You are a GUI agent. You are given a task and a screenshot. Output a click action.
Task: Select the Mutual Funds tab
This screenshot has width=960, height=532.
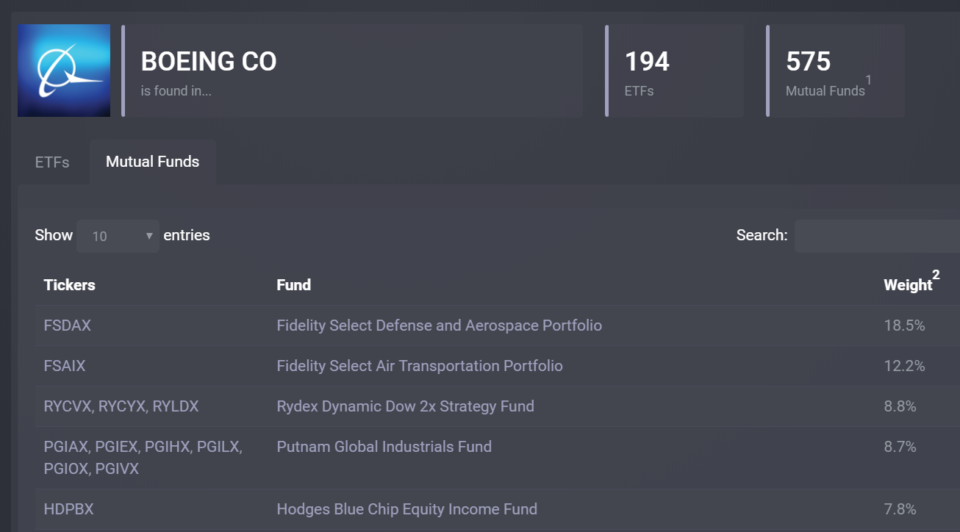point(152,162)
